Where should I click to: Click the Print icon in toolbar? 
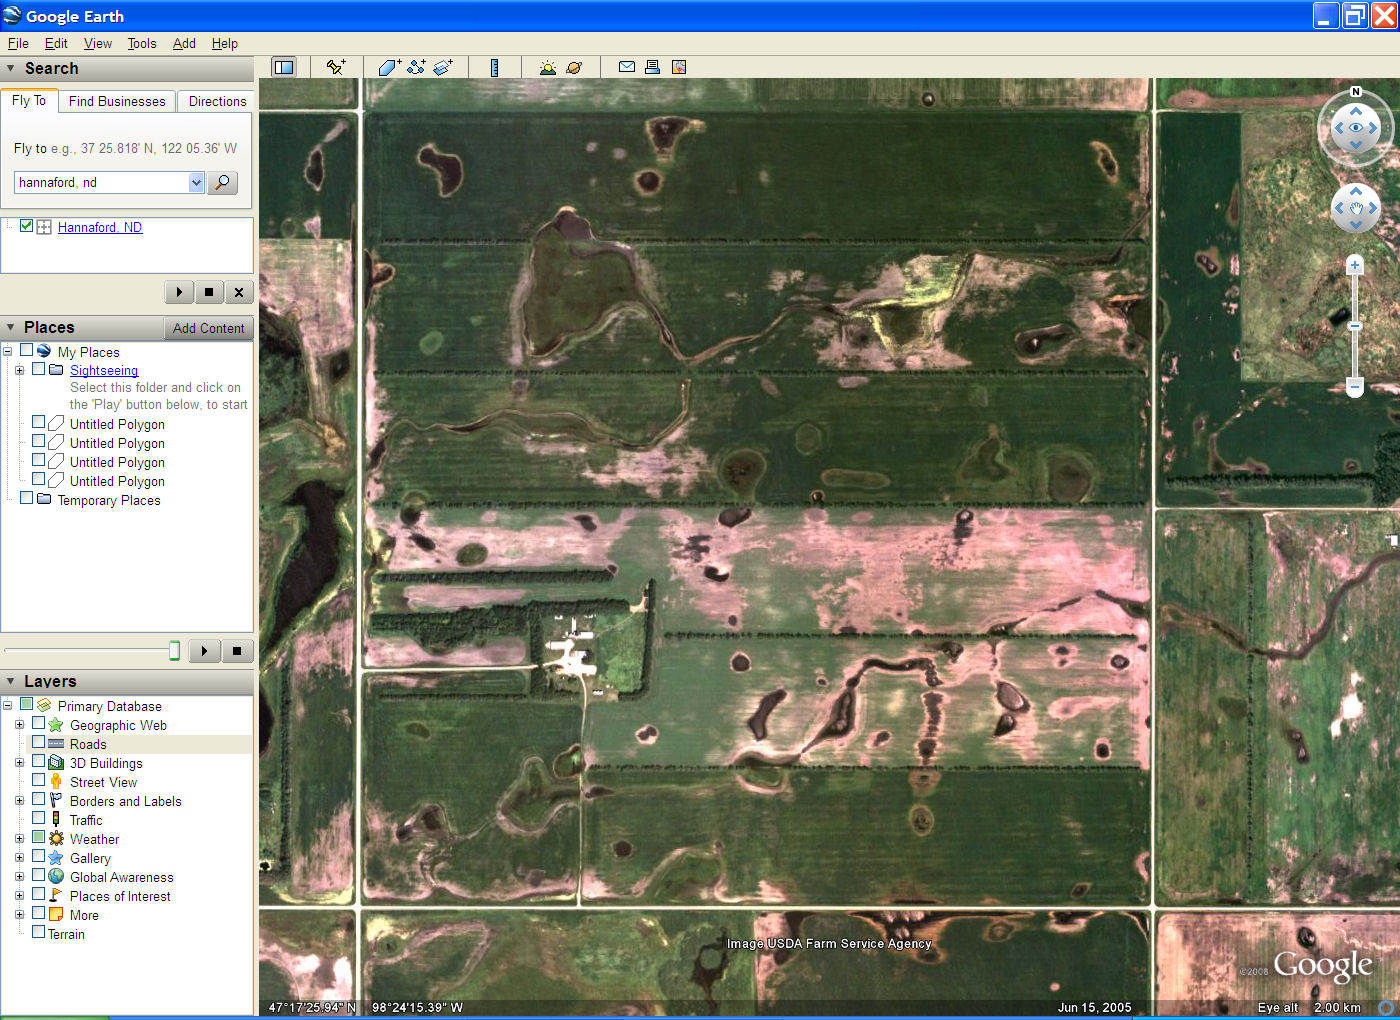(652, 67)
